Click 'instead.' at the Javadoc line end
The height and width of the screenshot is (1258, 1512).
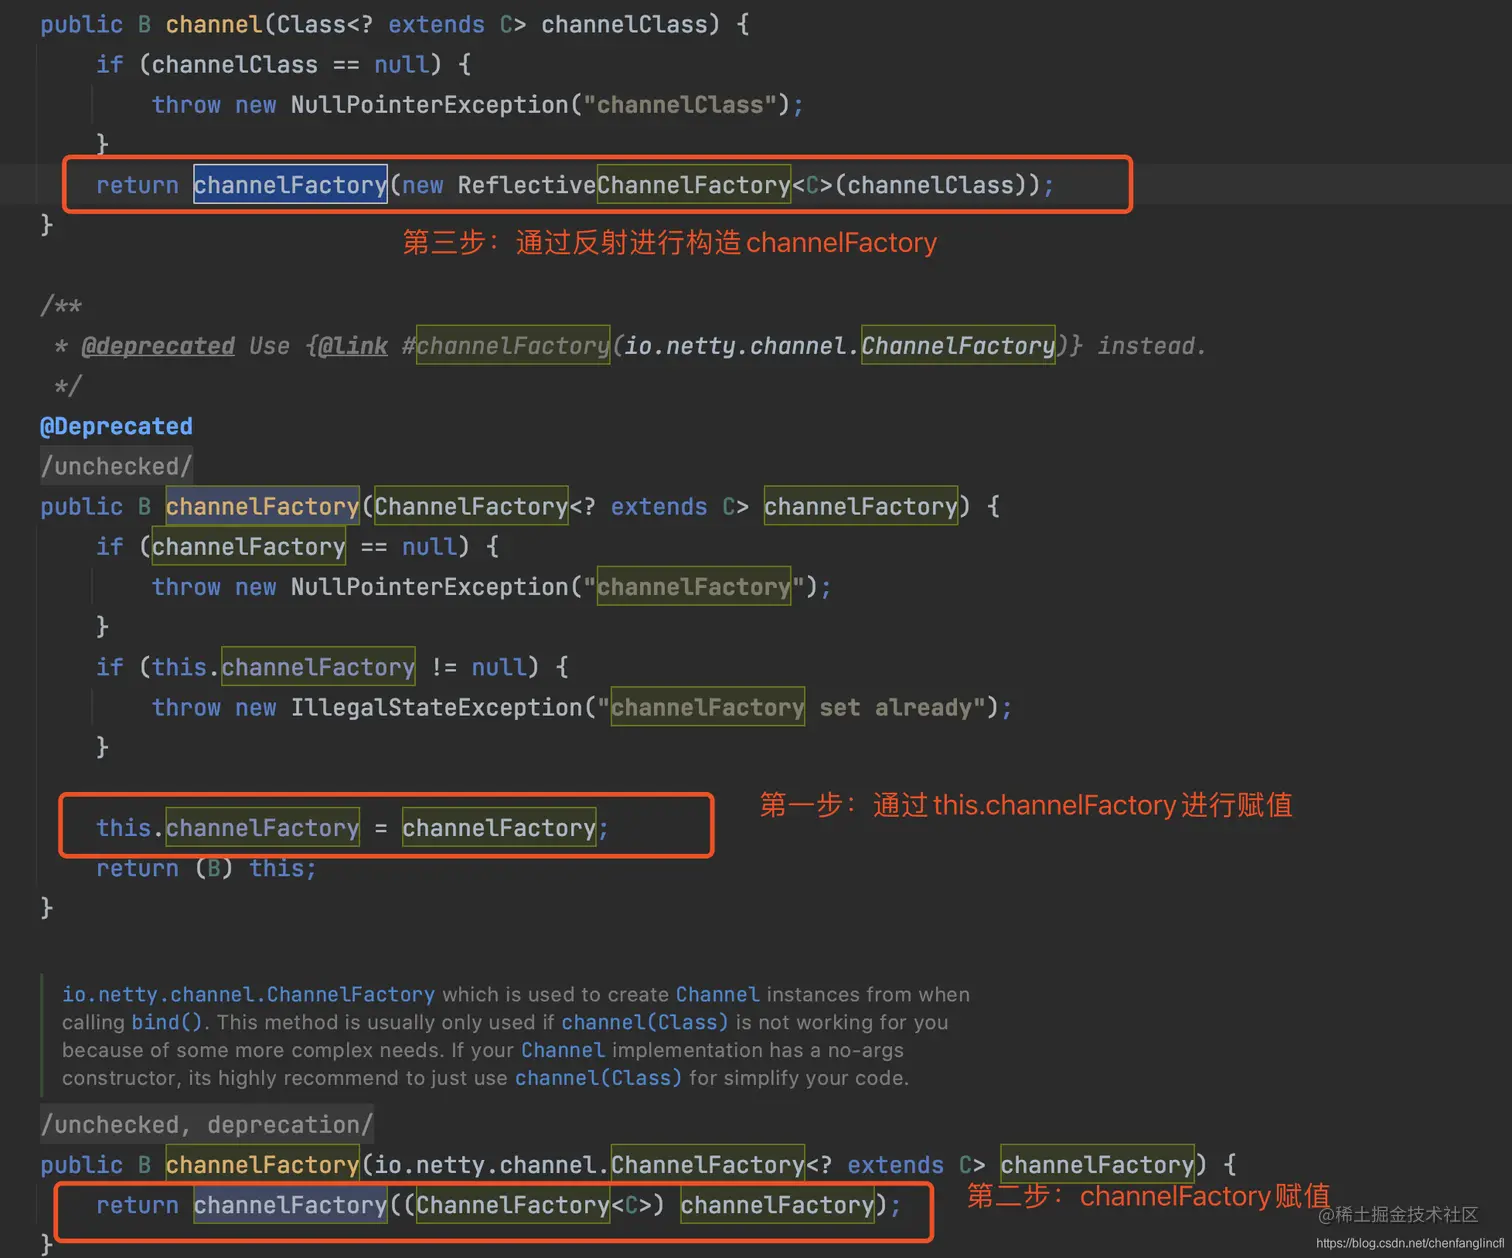click(x=1151, y=346)
